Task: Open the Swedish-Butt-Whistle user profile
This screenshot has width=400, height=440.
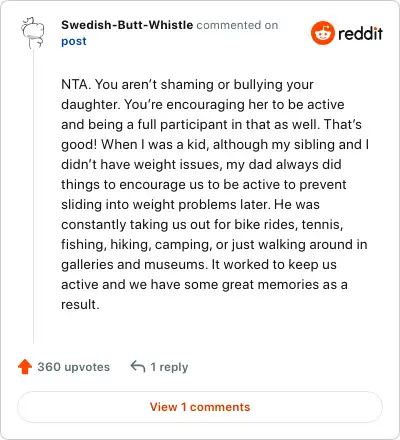Action: tap(127, 25)
